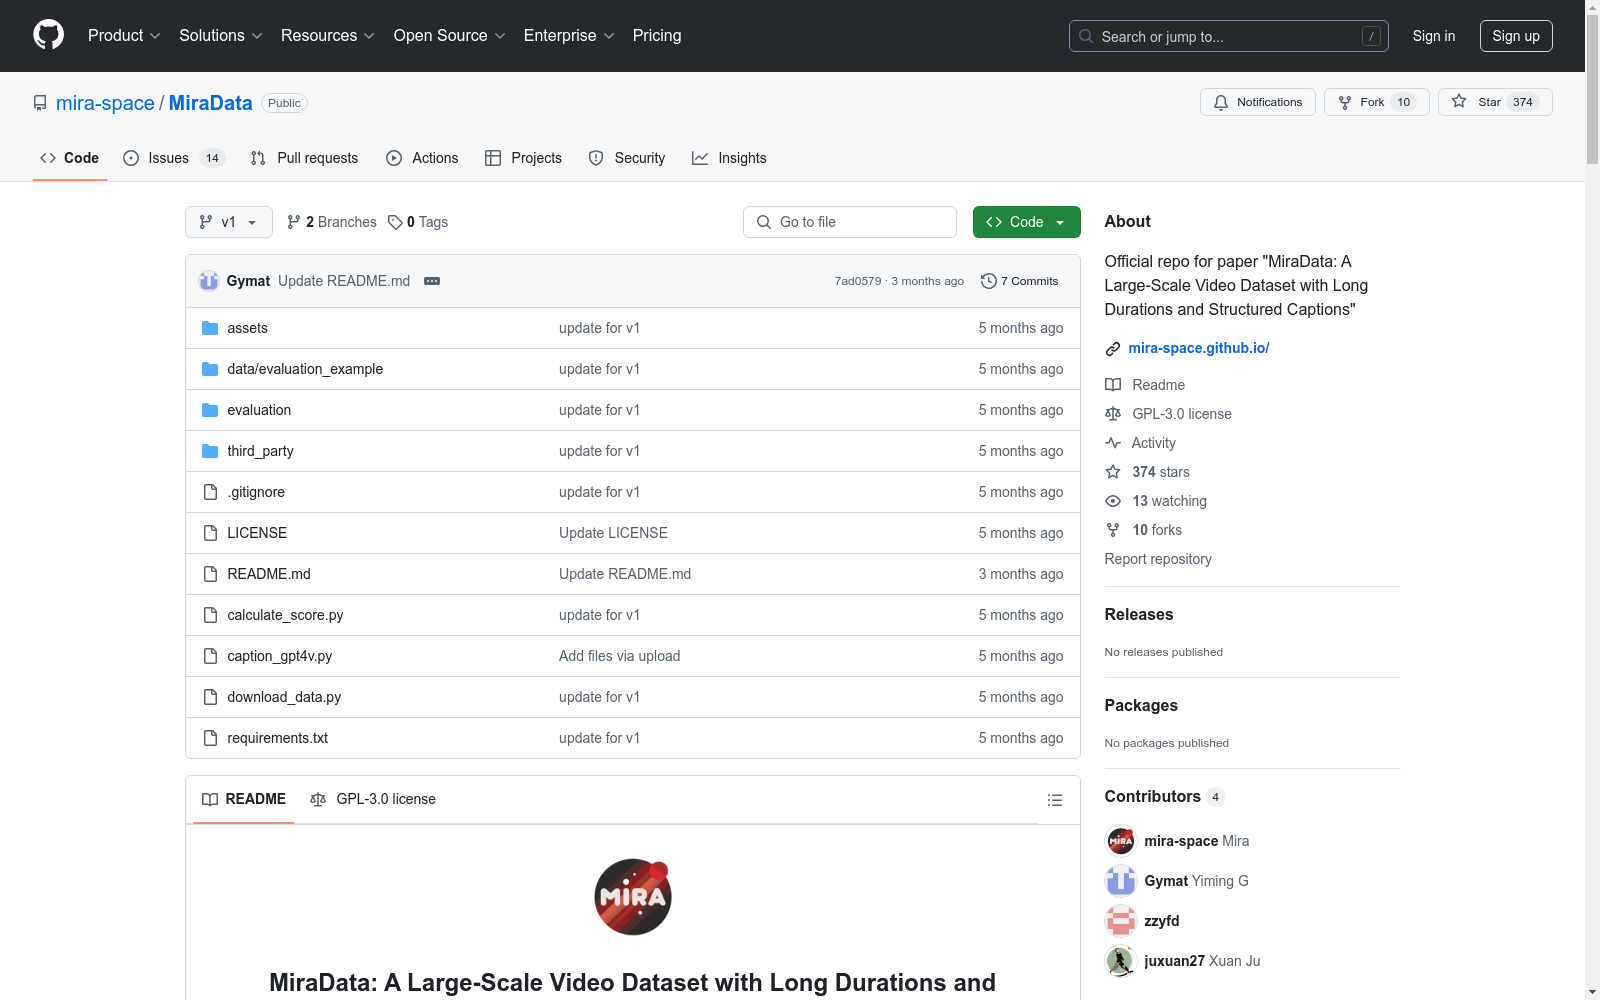The image size is (1600, 1000).
Task: View the 0 Tags link
Action: coord(418,222)
